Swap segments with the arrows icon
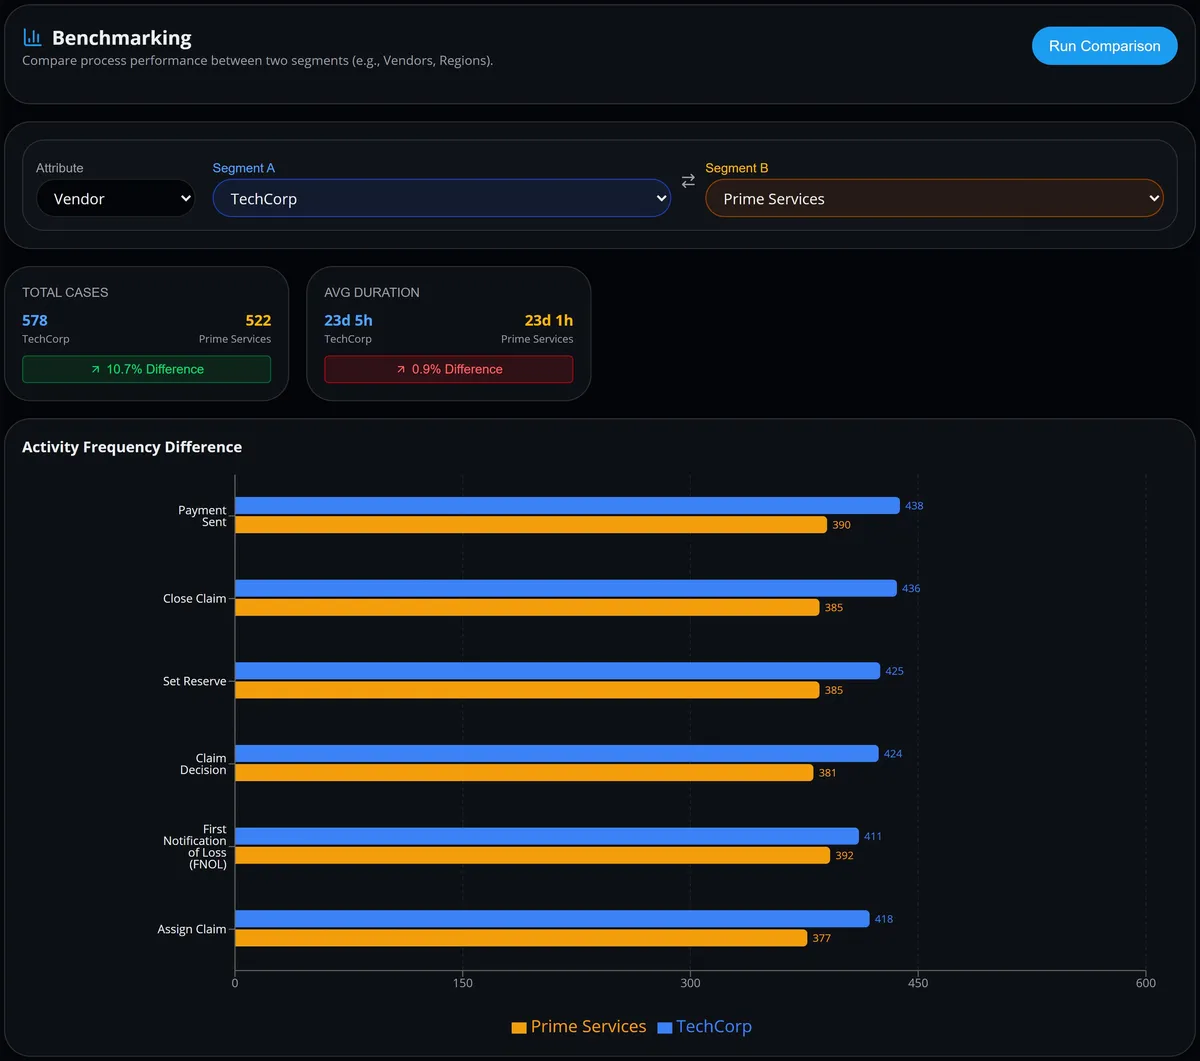 (x=688, y=181)
